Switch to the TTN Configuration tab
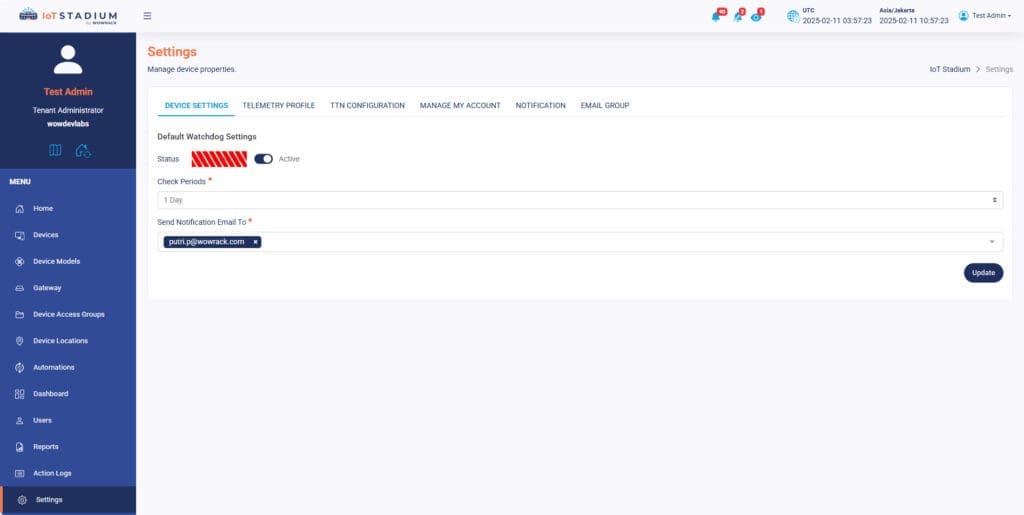 click(367, 105)
